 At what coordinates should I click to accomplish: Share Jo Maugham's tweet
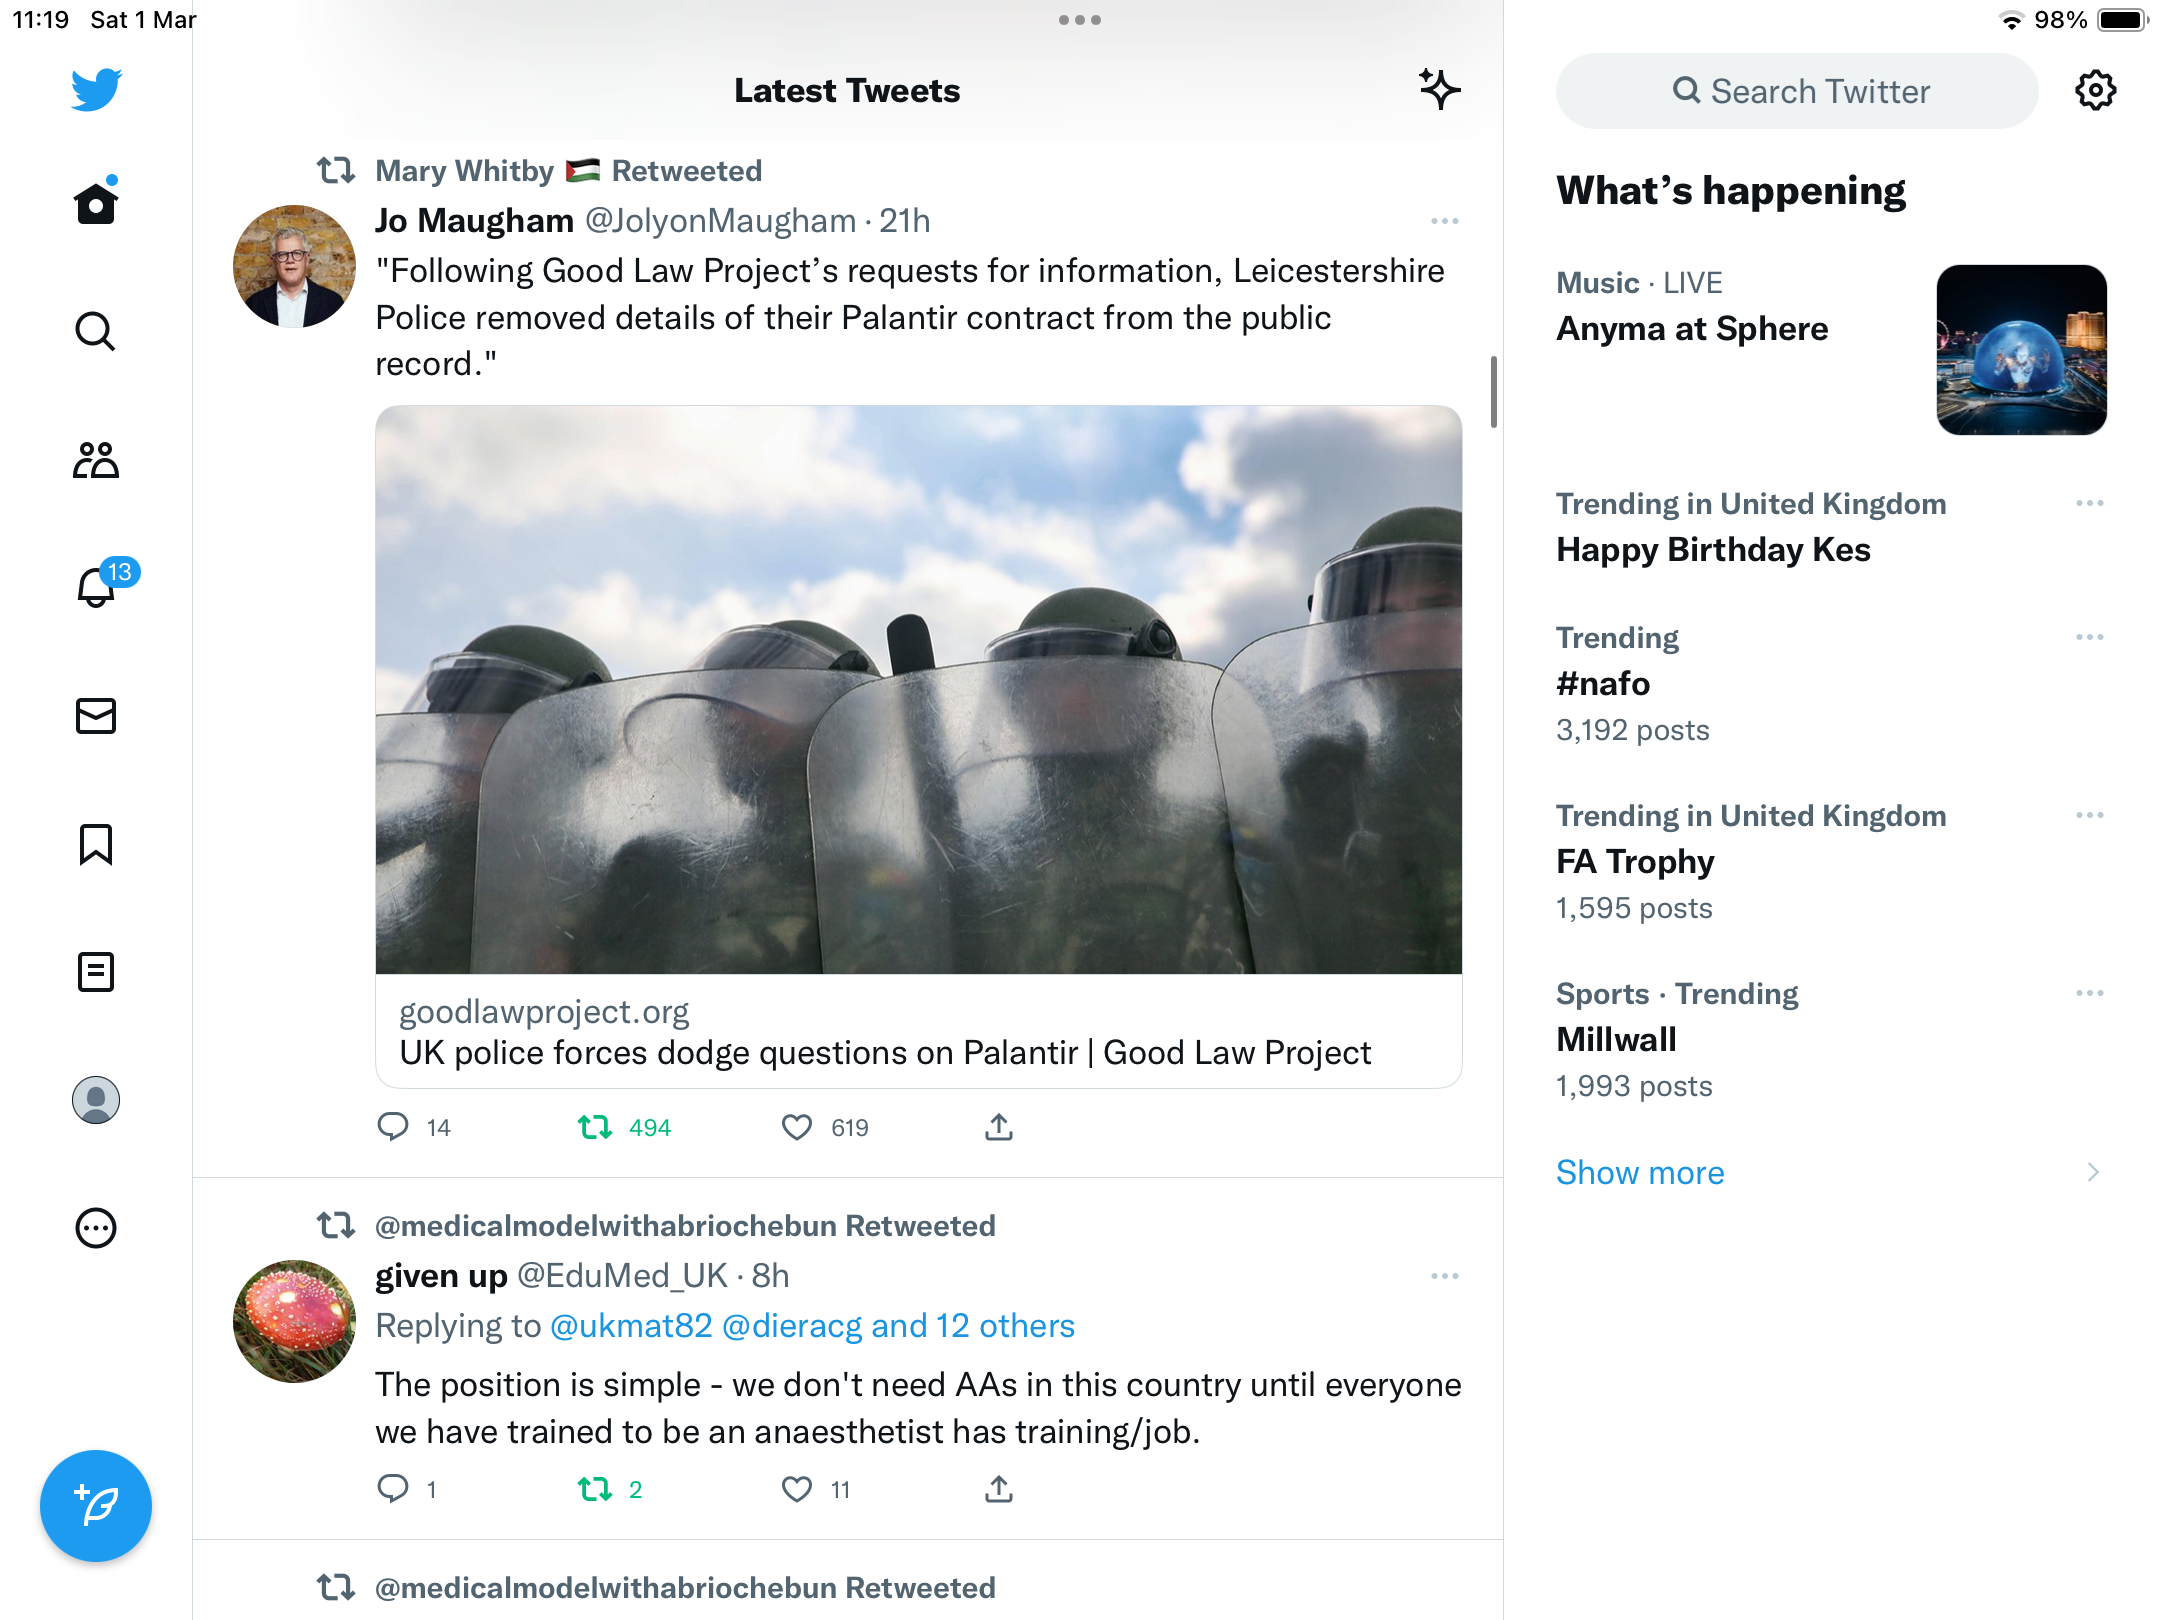[x=999, y=1127]
